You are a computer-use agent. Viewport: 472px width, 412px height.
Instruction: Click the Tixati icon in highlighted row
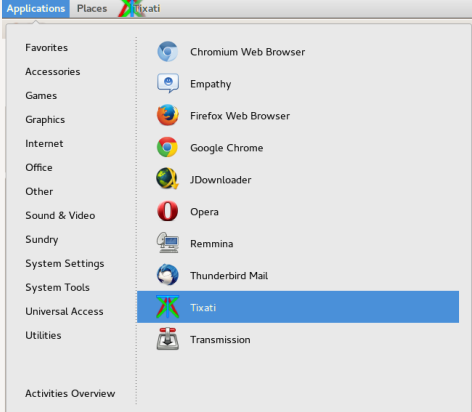click(x=168, y=307)
